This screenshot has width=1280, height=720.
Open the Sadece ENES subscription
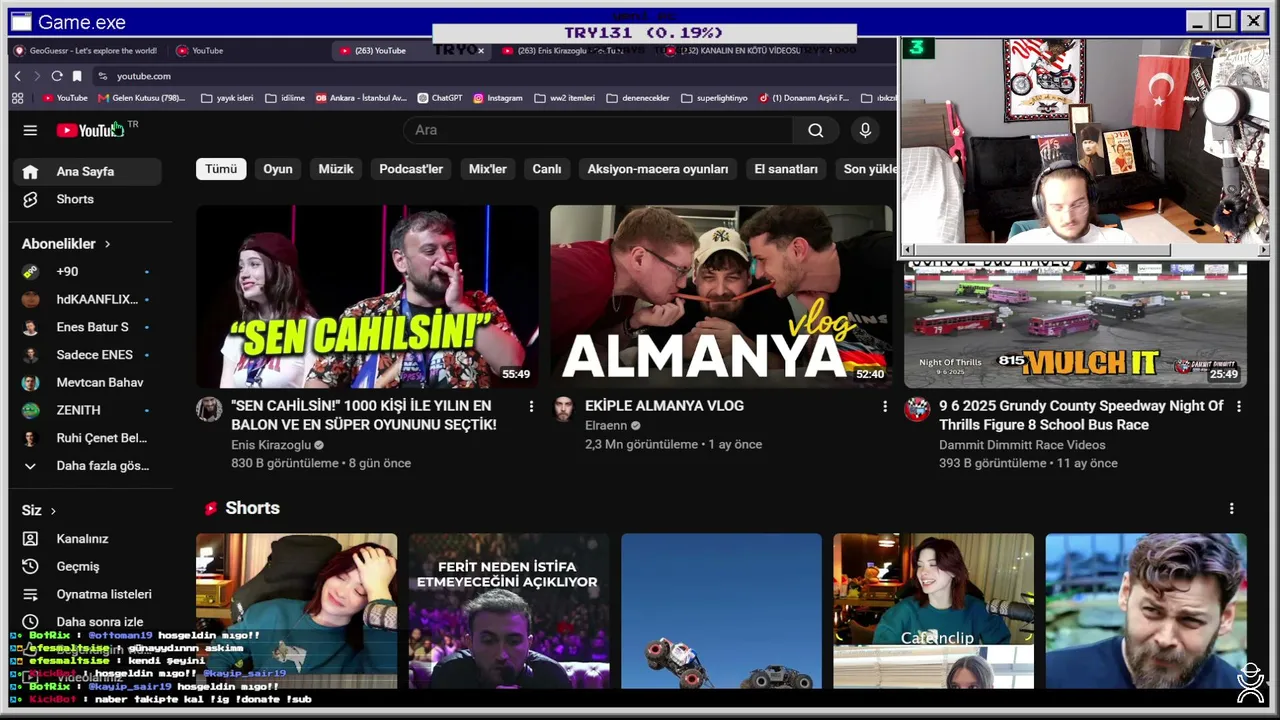88,355
